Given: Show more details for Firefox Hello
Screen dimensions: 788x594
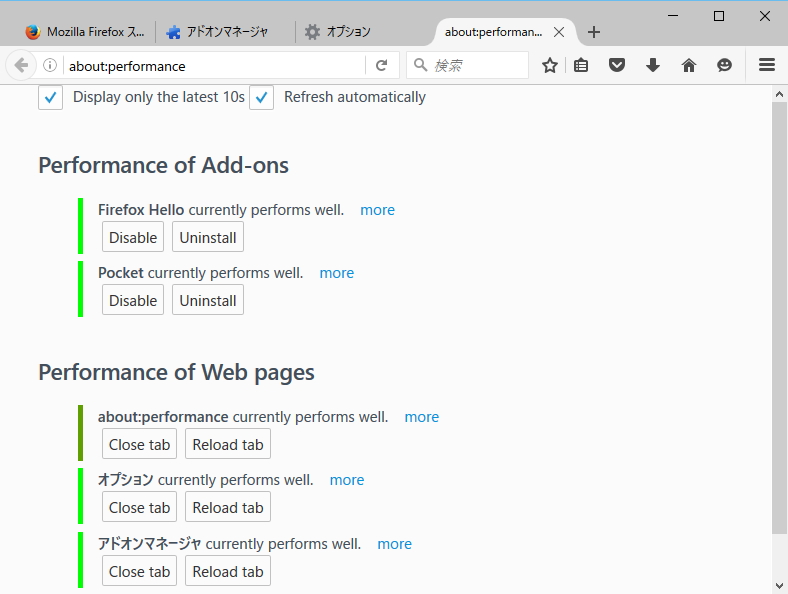Looking at the screenshot, I should tap(377, 210).
